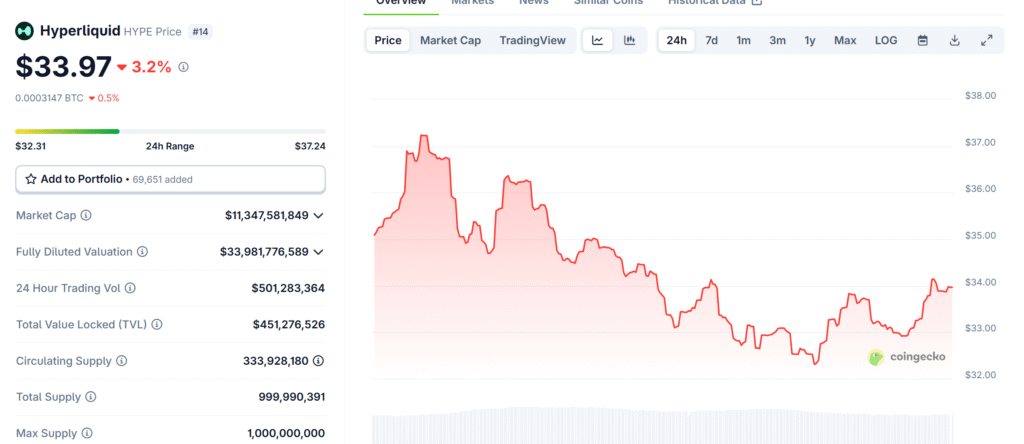Click the #14 rank badge

(x=200, y=31)
